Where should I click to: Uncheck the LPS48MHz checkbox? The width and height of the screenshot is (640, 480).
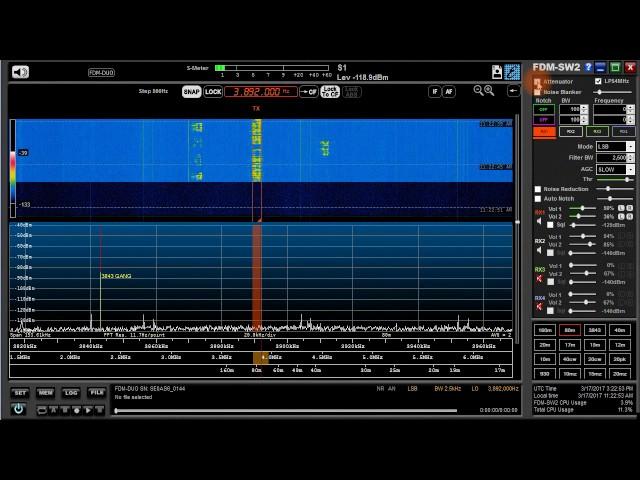pyautogui.click(x=598, y=81)
